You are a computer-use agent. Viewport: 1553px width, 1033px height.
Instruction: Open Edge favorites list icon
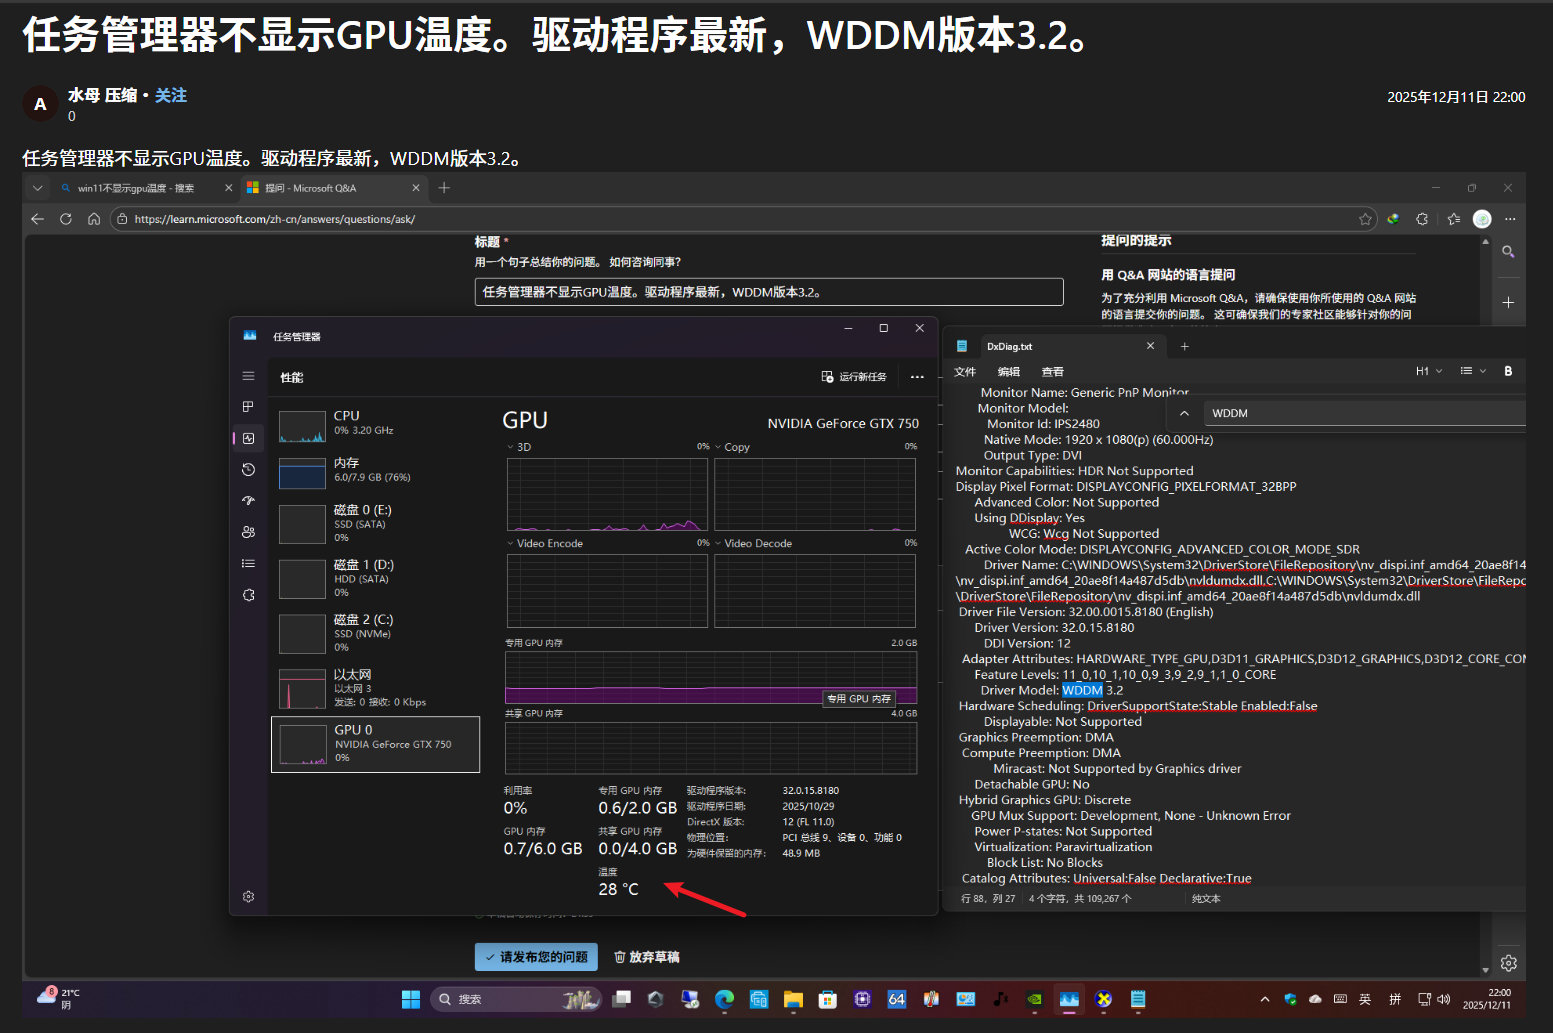tap(1453, 219)
